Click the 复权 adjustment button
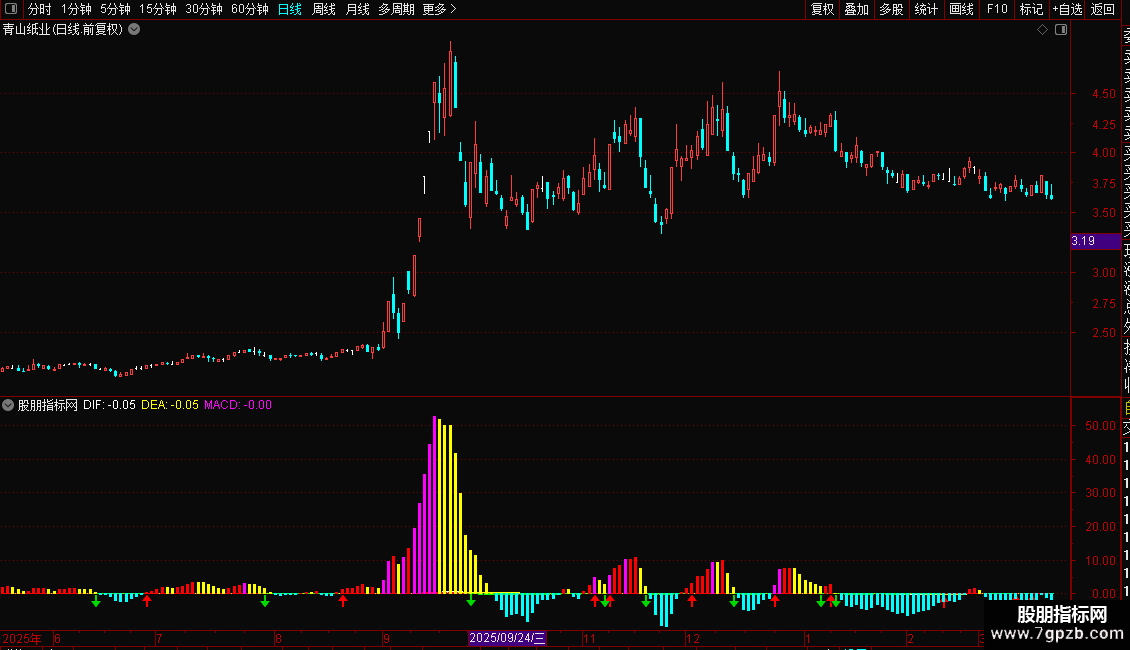Viewport: 1130px width, 650px height. click(822, 9)
